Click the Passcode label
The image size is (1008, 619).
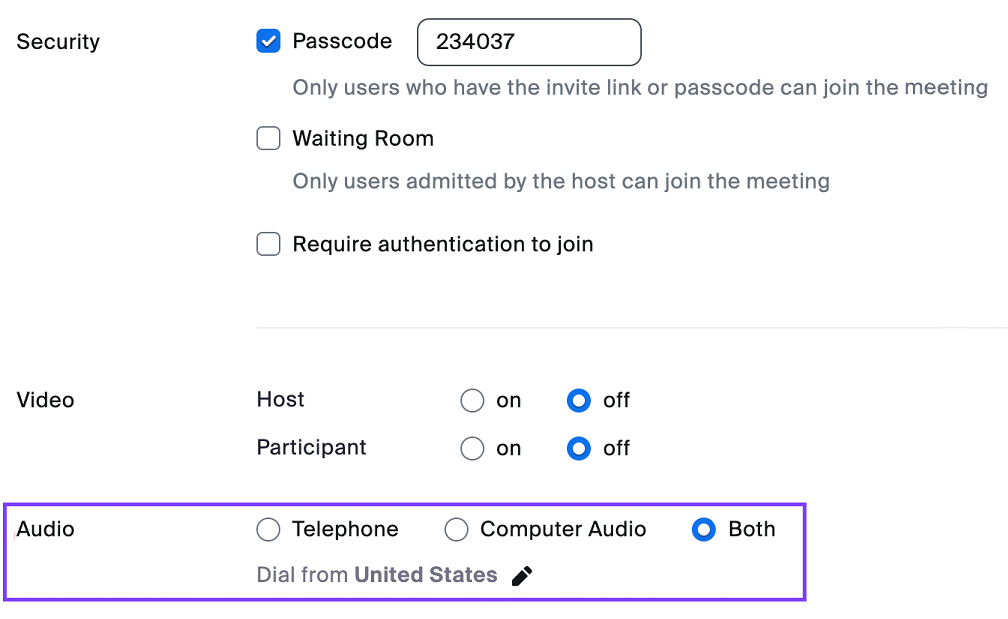pos(341,41)
